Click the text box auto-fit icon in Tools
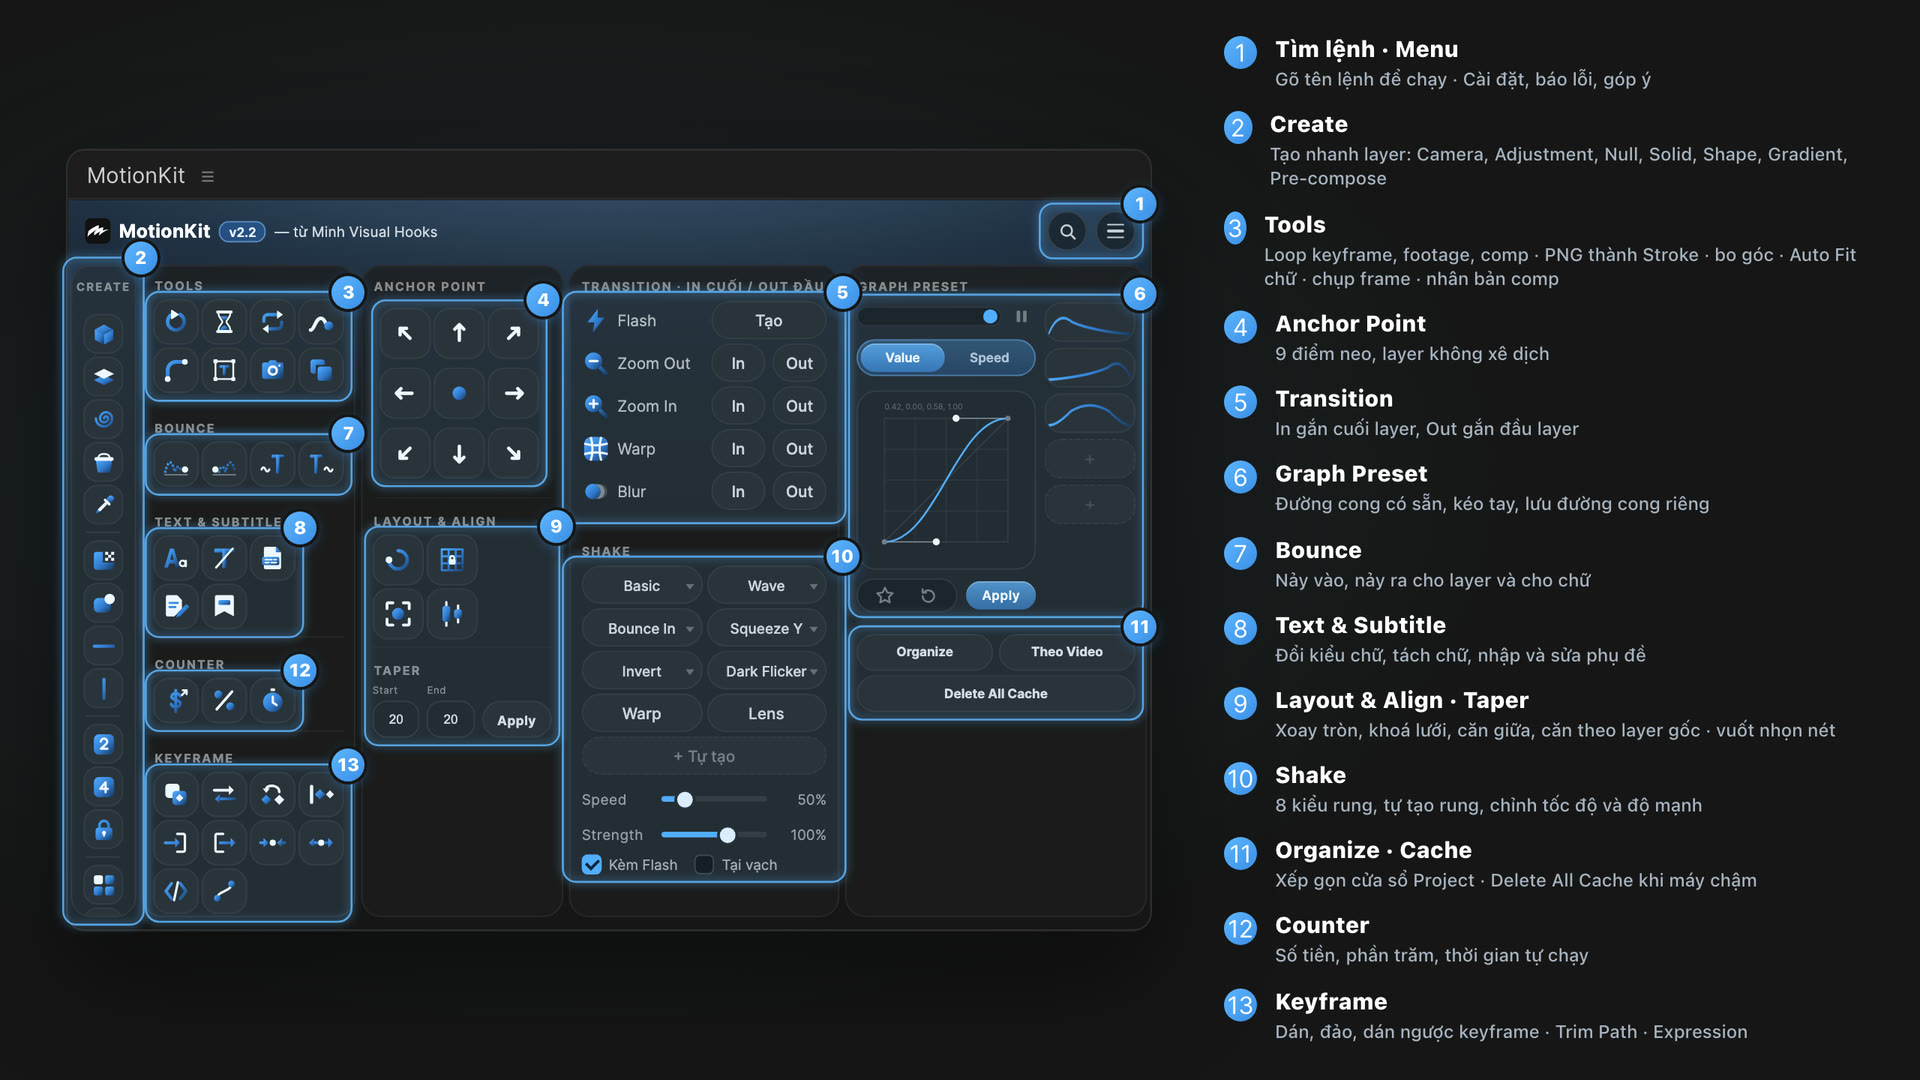Viewport: 1920px width, 1080px height. click(224, 370)
